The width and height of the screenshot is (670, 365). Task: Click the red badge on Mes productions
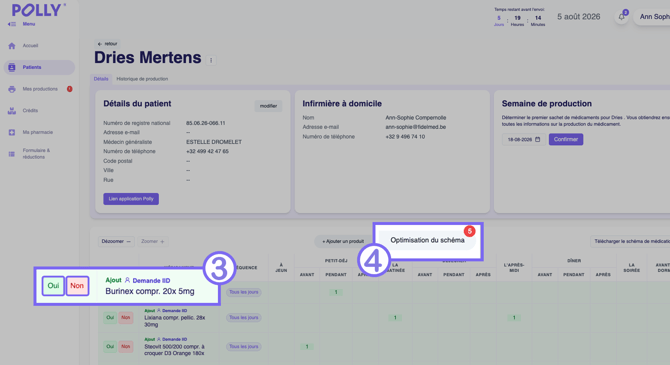pos(69,89)
